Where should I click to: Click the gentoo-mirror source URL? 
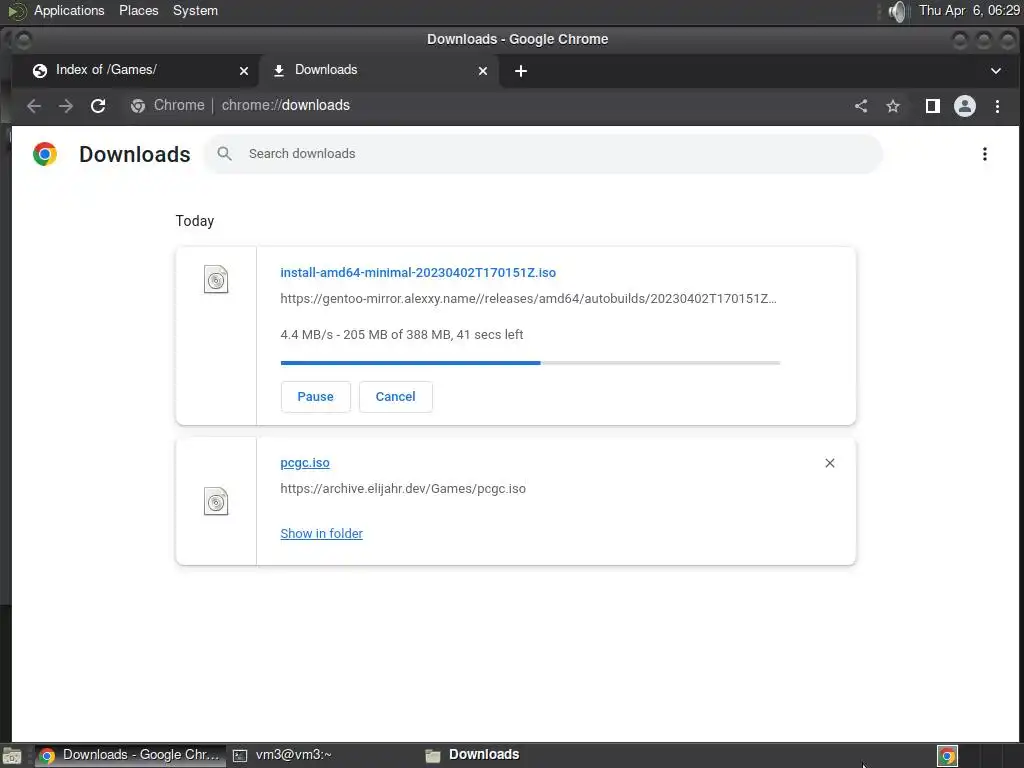pyautogui.click(x=528, y=298)
